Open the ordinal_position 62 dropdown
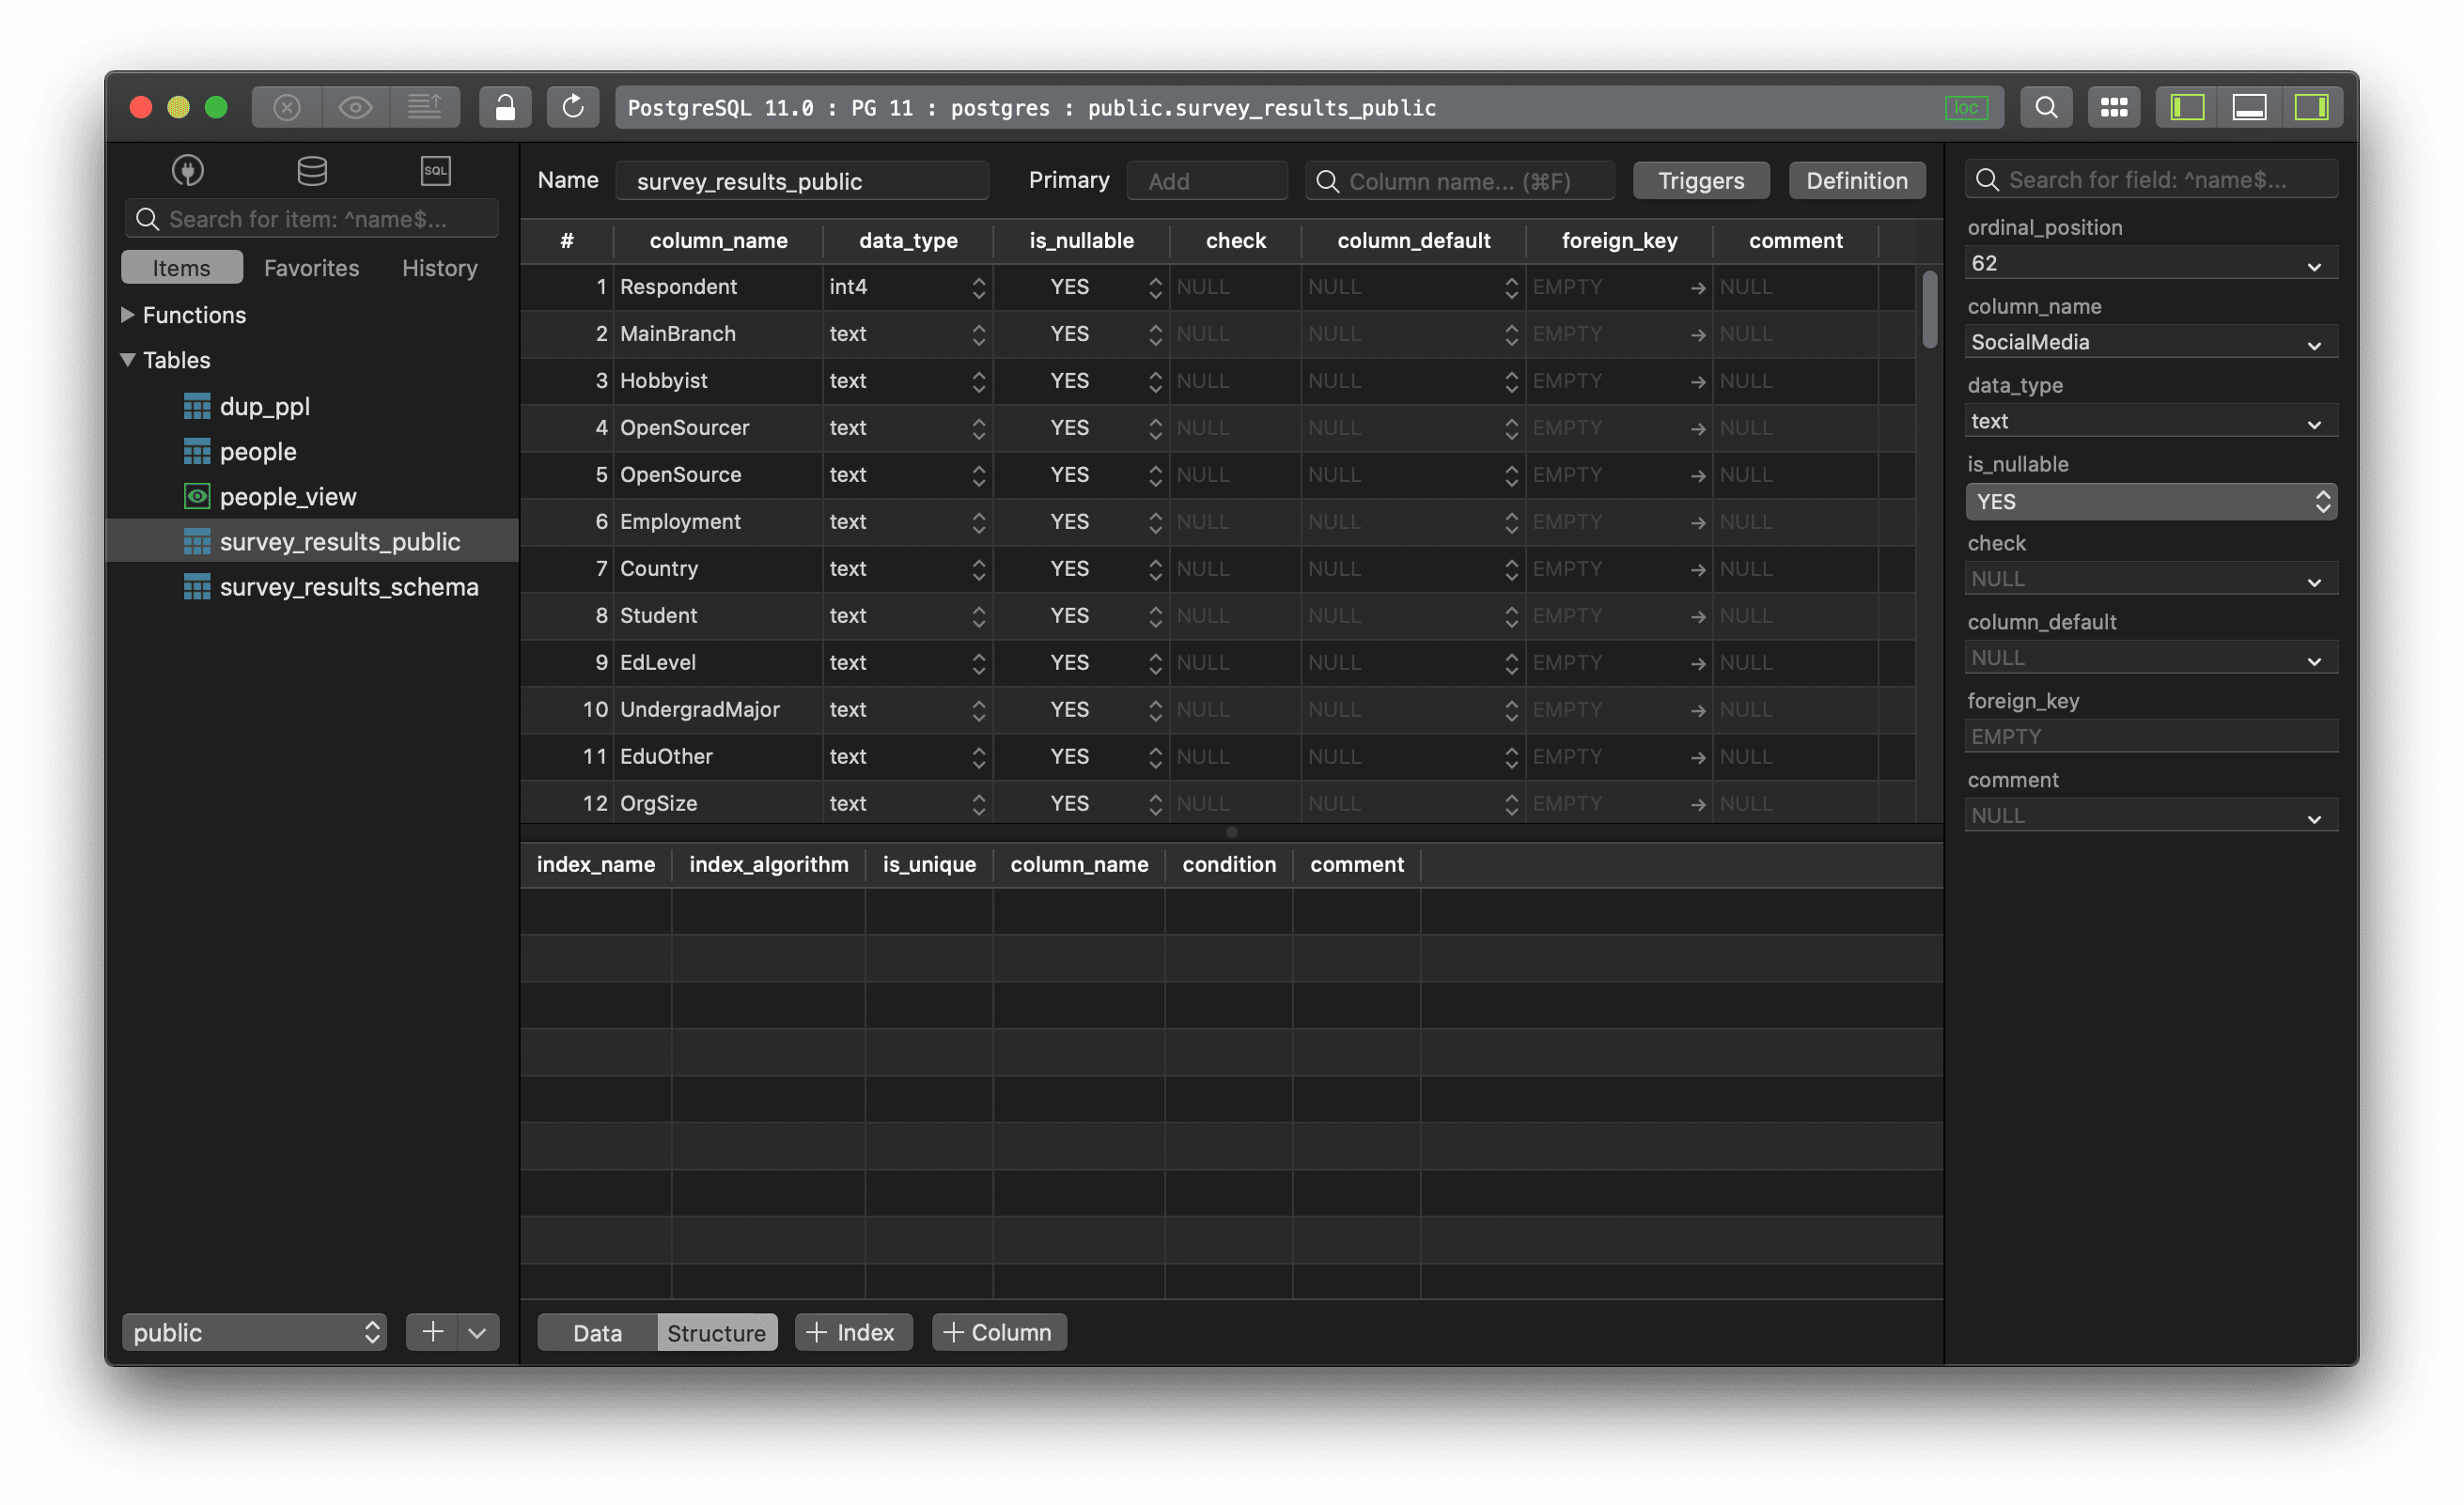 (2151, 264)
